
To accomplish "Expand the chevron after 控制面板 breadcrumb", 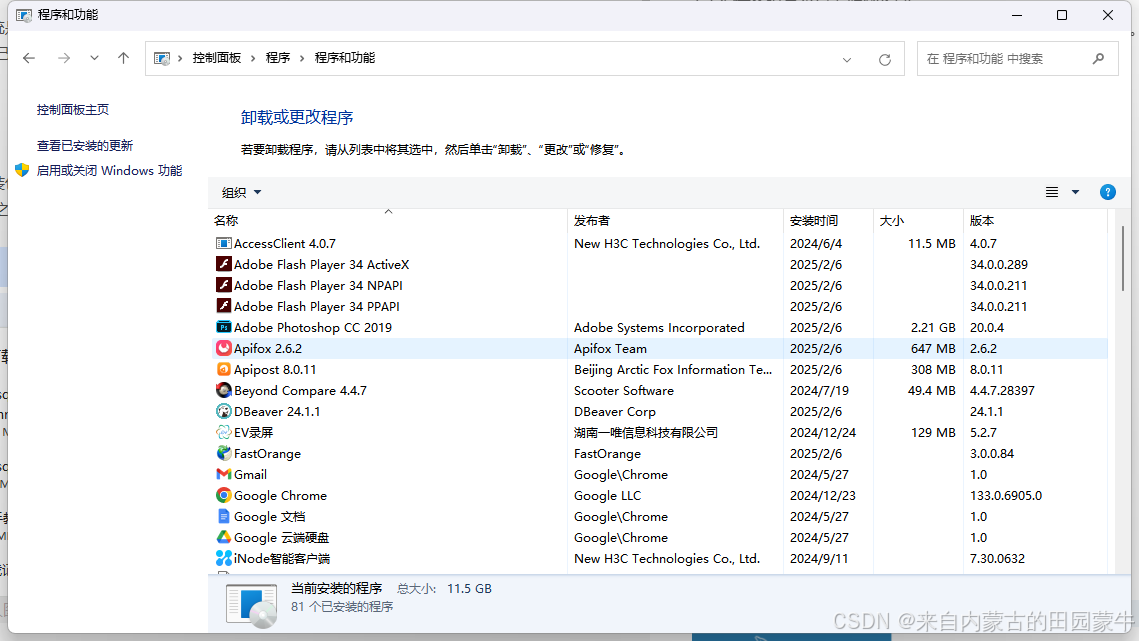I will [253, 58].
